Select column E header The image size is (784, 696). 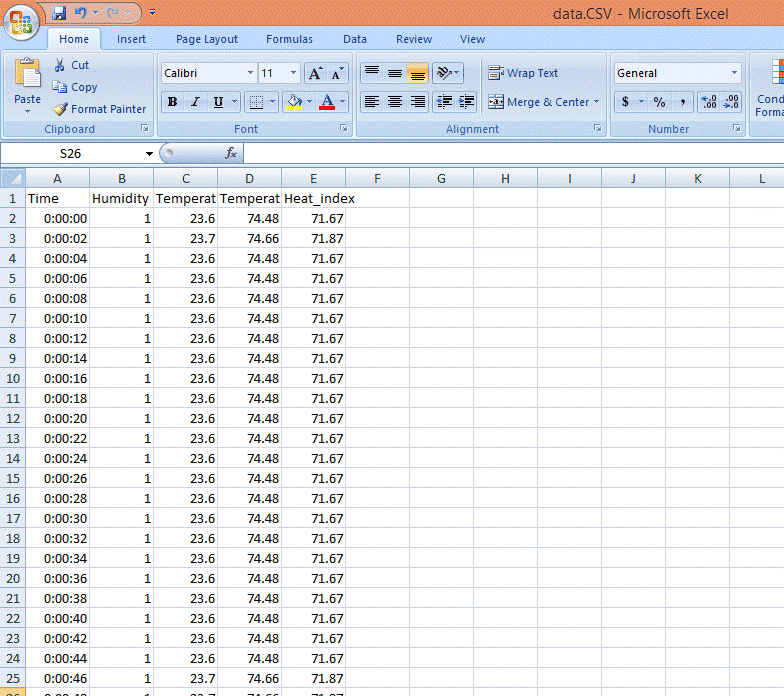[313, 178]
